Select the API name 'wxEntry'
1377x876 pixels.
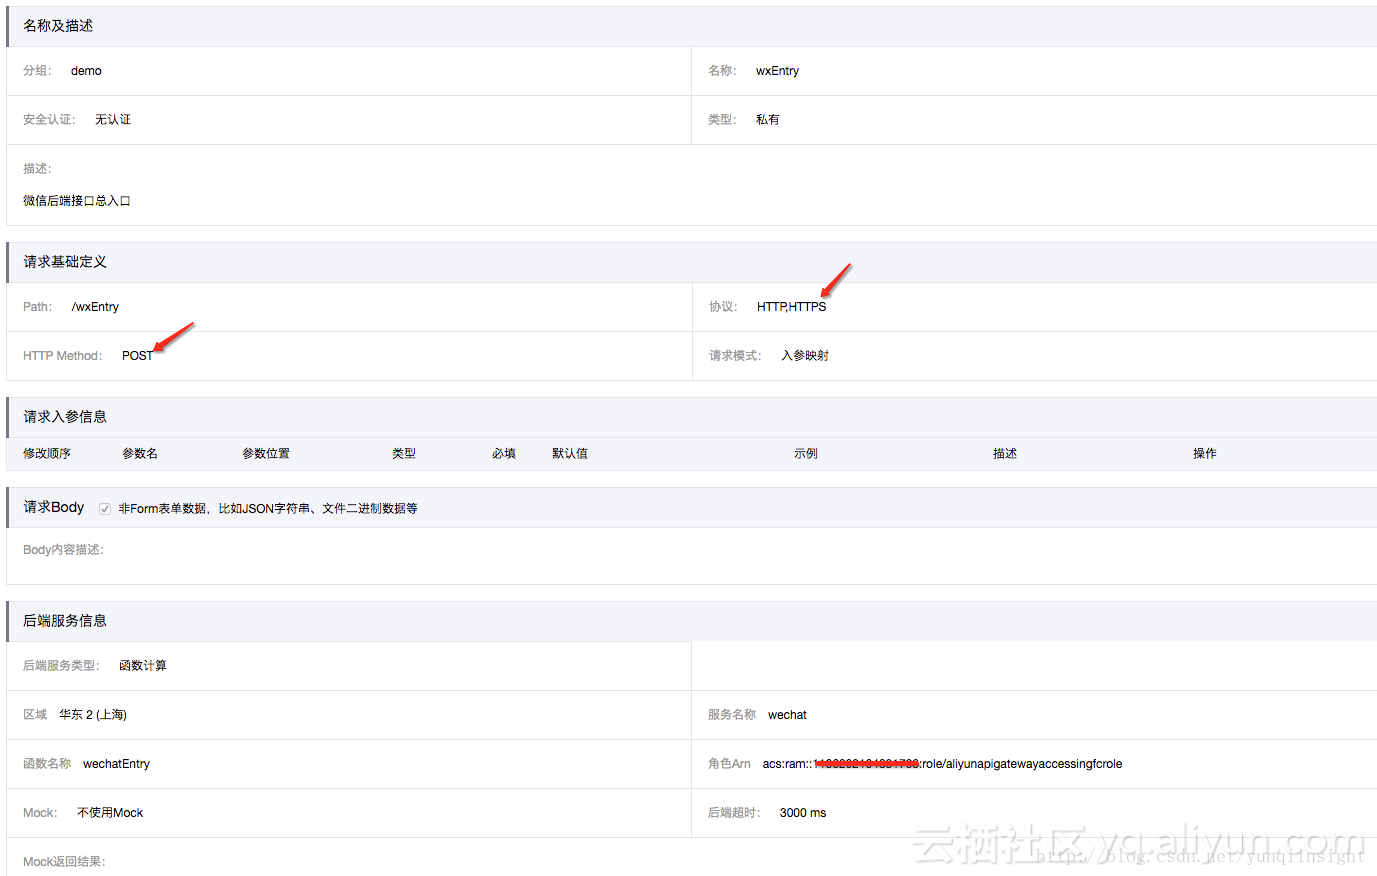pos(777,71)
